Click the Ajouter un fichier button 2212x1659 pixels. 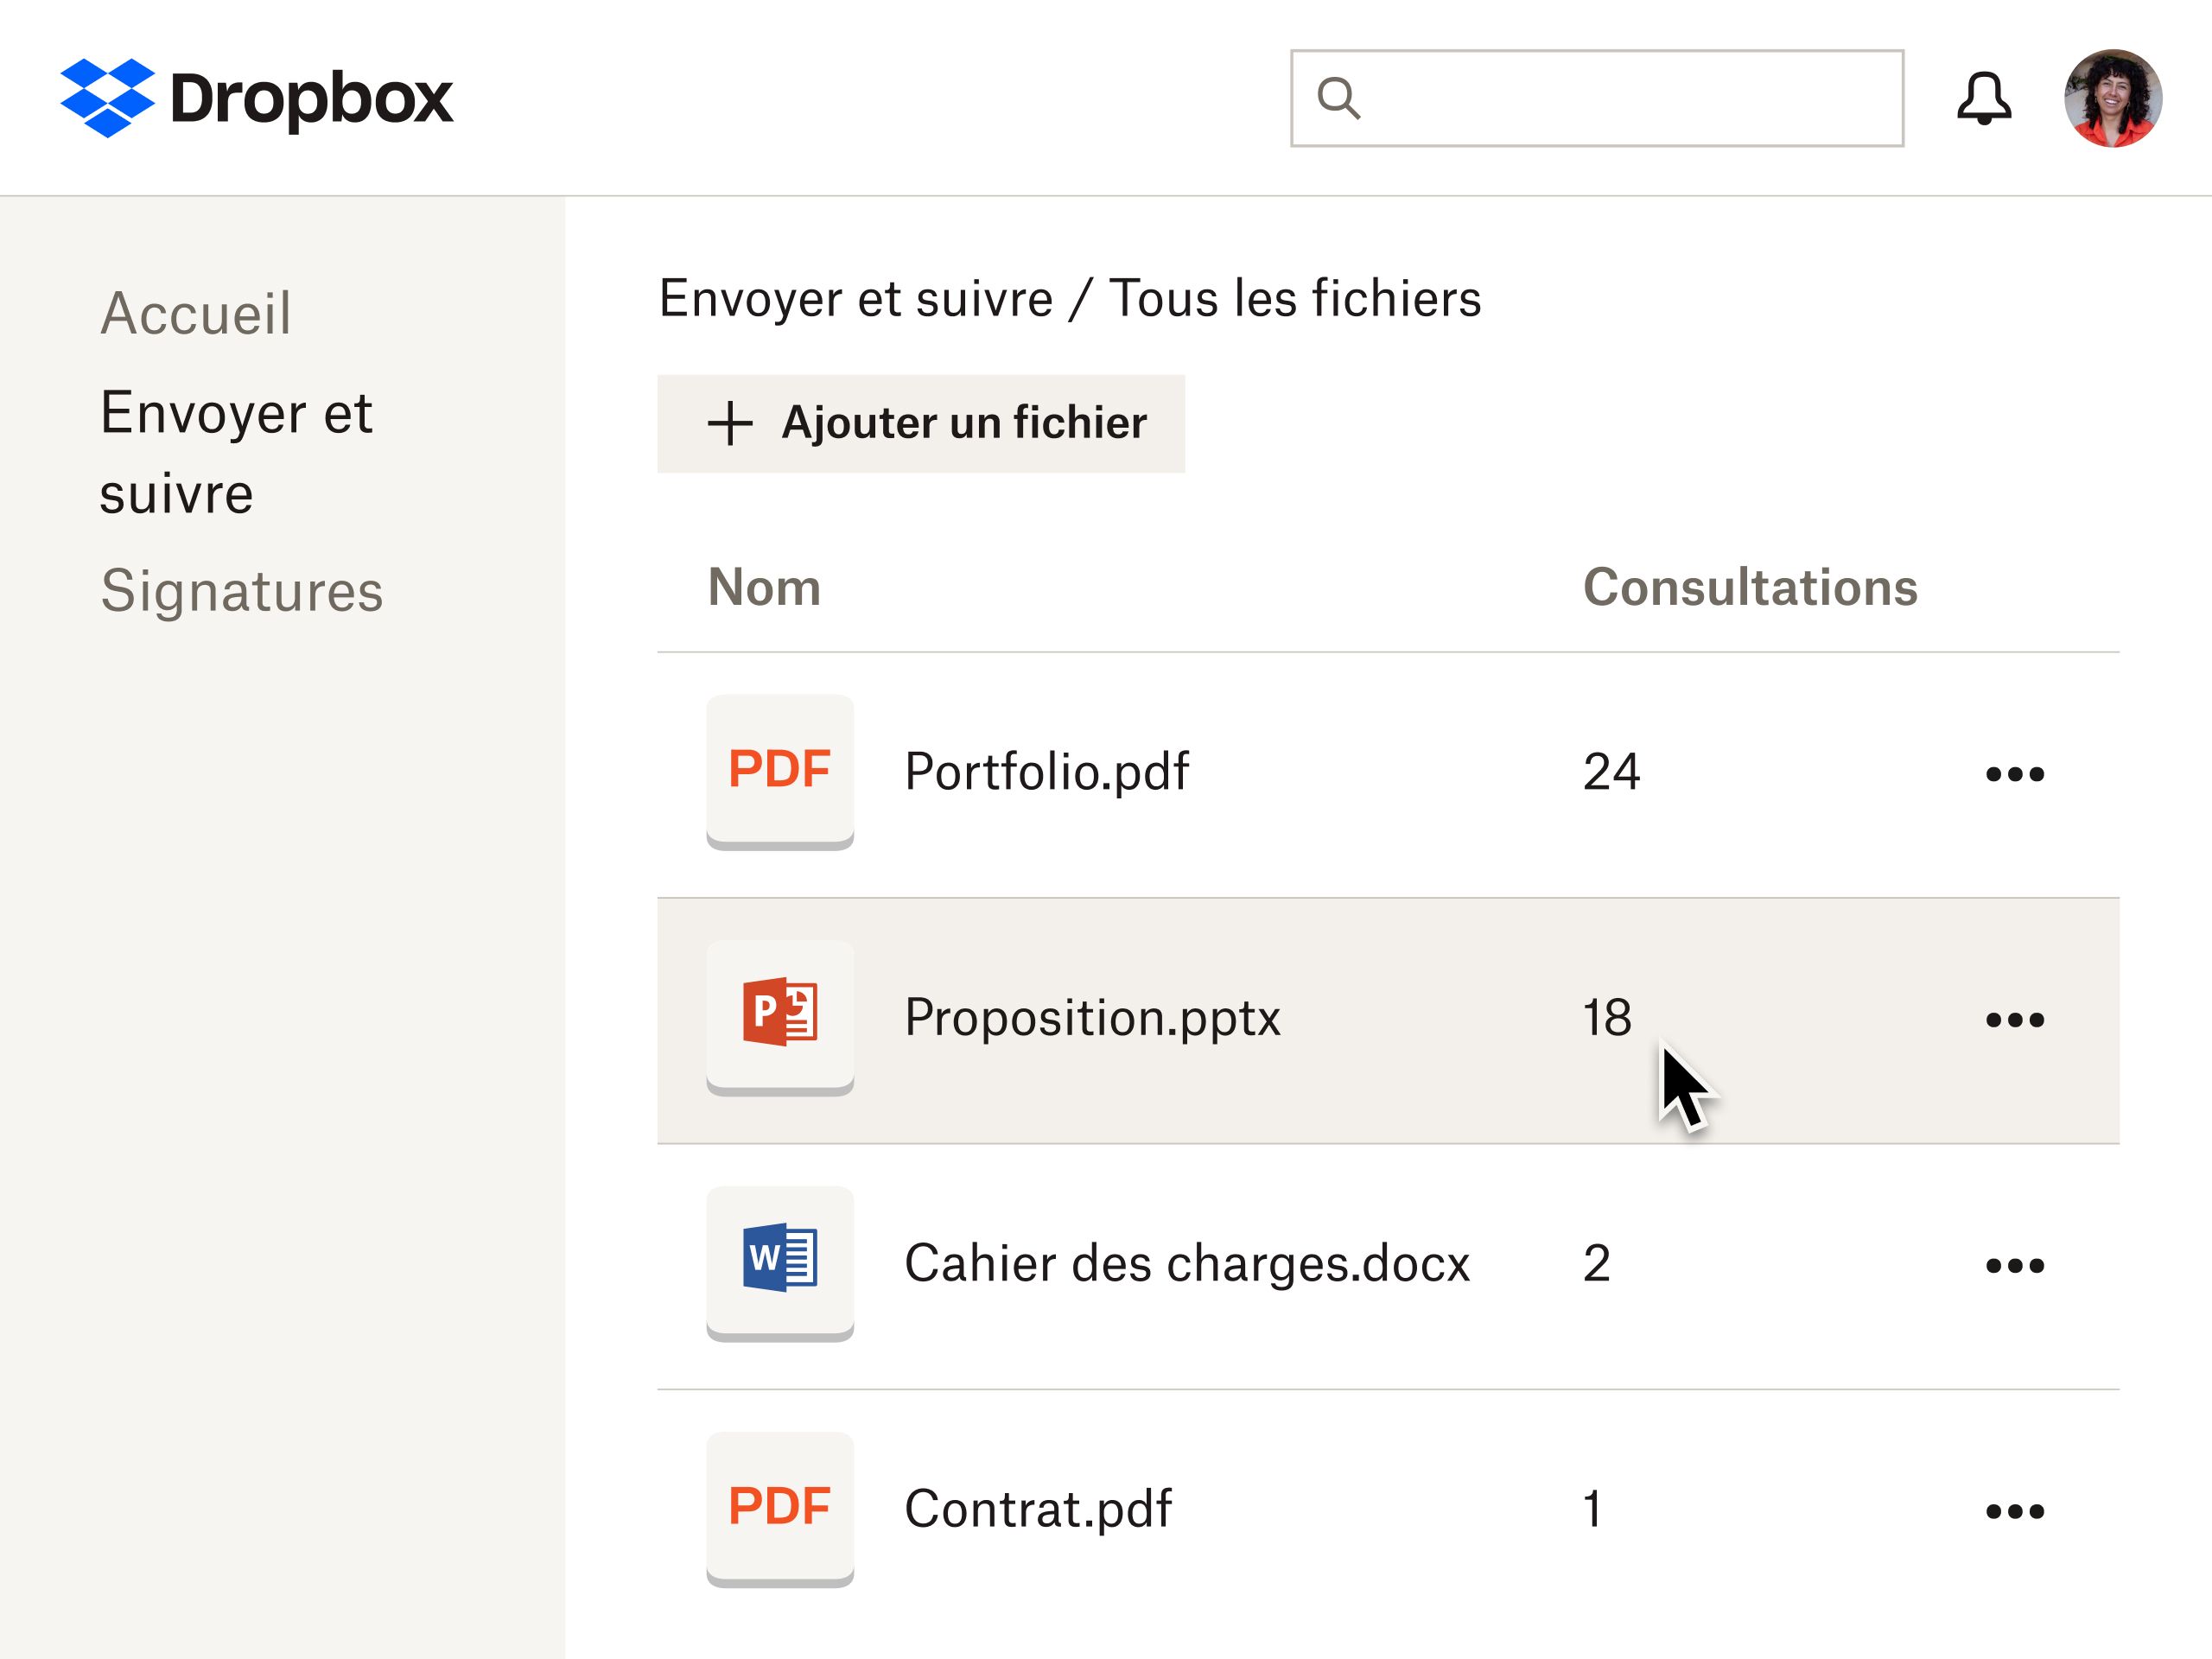920,424
